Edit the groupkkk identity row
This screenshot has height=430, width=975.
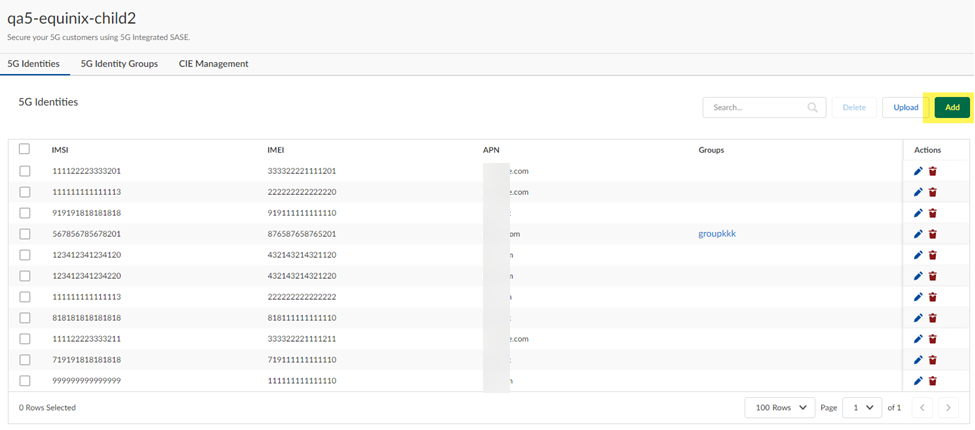point(918,234)
